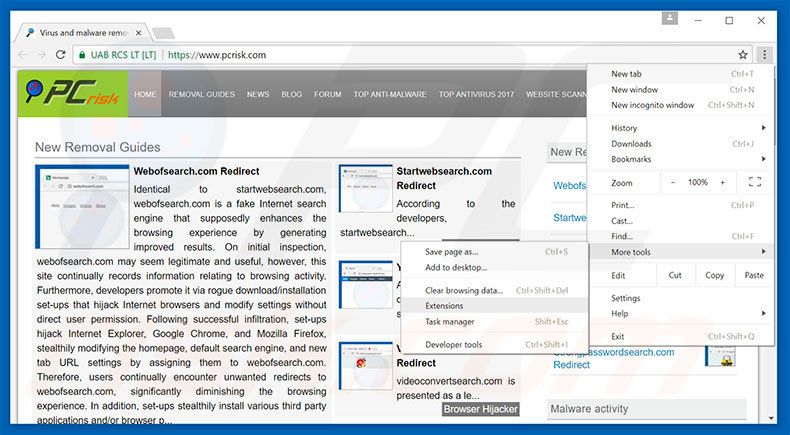
Task: Select Find... in Chrome menu
Action: pos(680,236)
